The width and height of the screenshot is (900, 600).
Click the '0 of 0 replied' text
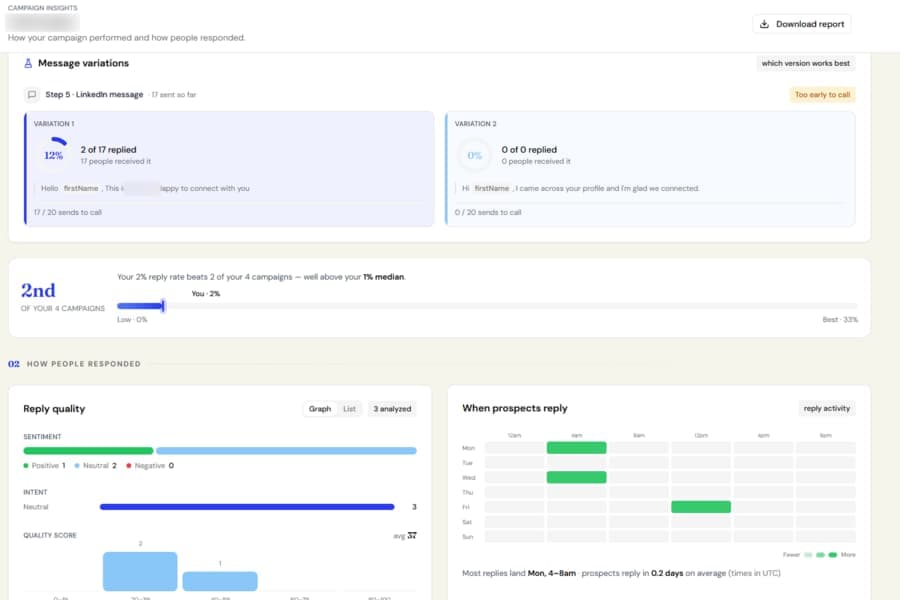(x=529, y=150)
